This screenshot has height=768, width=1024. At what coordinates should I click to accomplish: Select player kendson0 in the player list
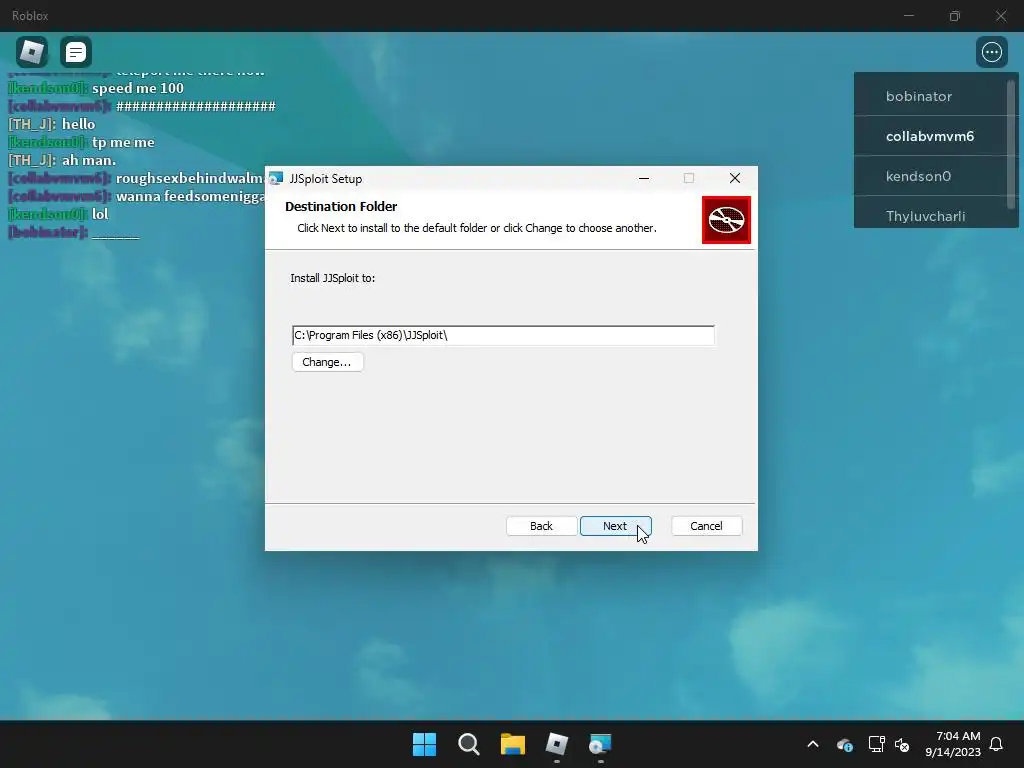pos(930,176)
